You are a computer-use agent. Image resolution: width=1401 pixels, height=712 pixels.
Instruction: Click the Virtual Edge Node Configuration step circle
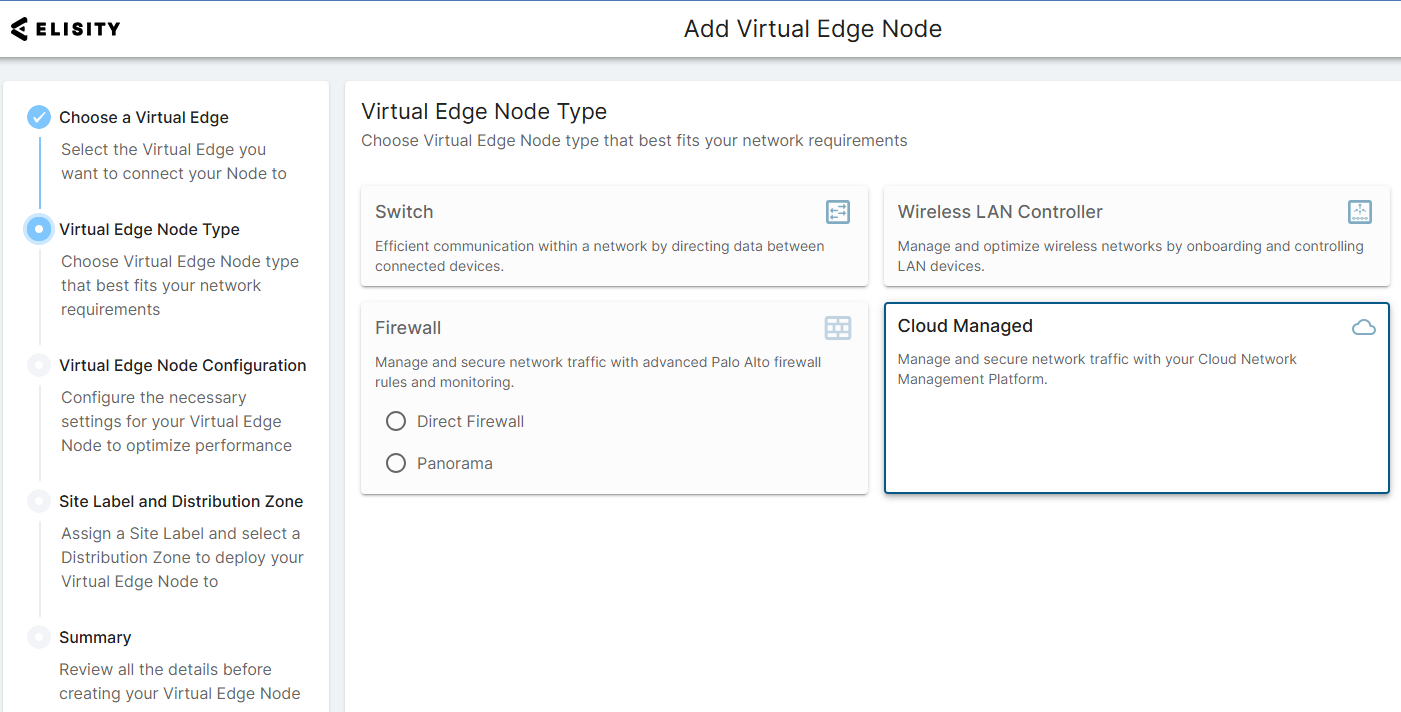click(x=39, y=365)
